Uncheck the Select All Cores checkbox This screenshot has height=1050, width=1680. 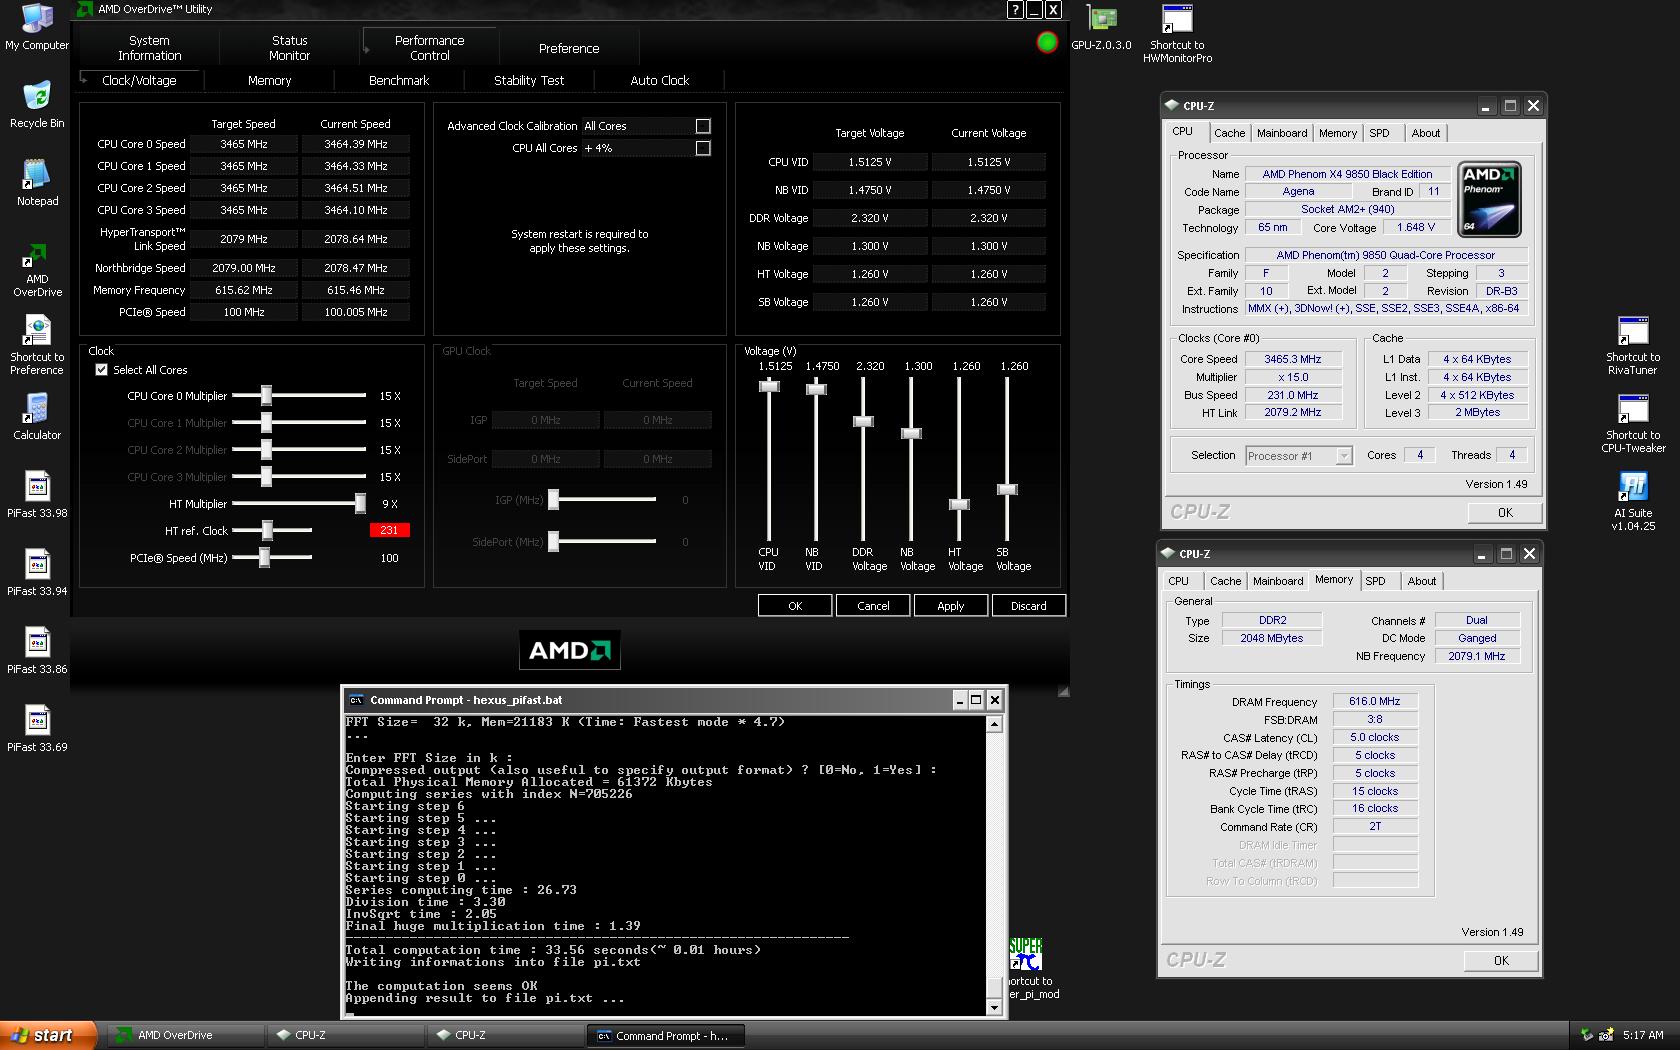pyautogui.click(x=101, y=369)
